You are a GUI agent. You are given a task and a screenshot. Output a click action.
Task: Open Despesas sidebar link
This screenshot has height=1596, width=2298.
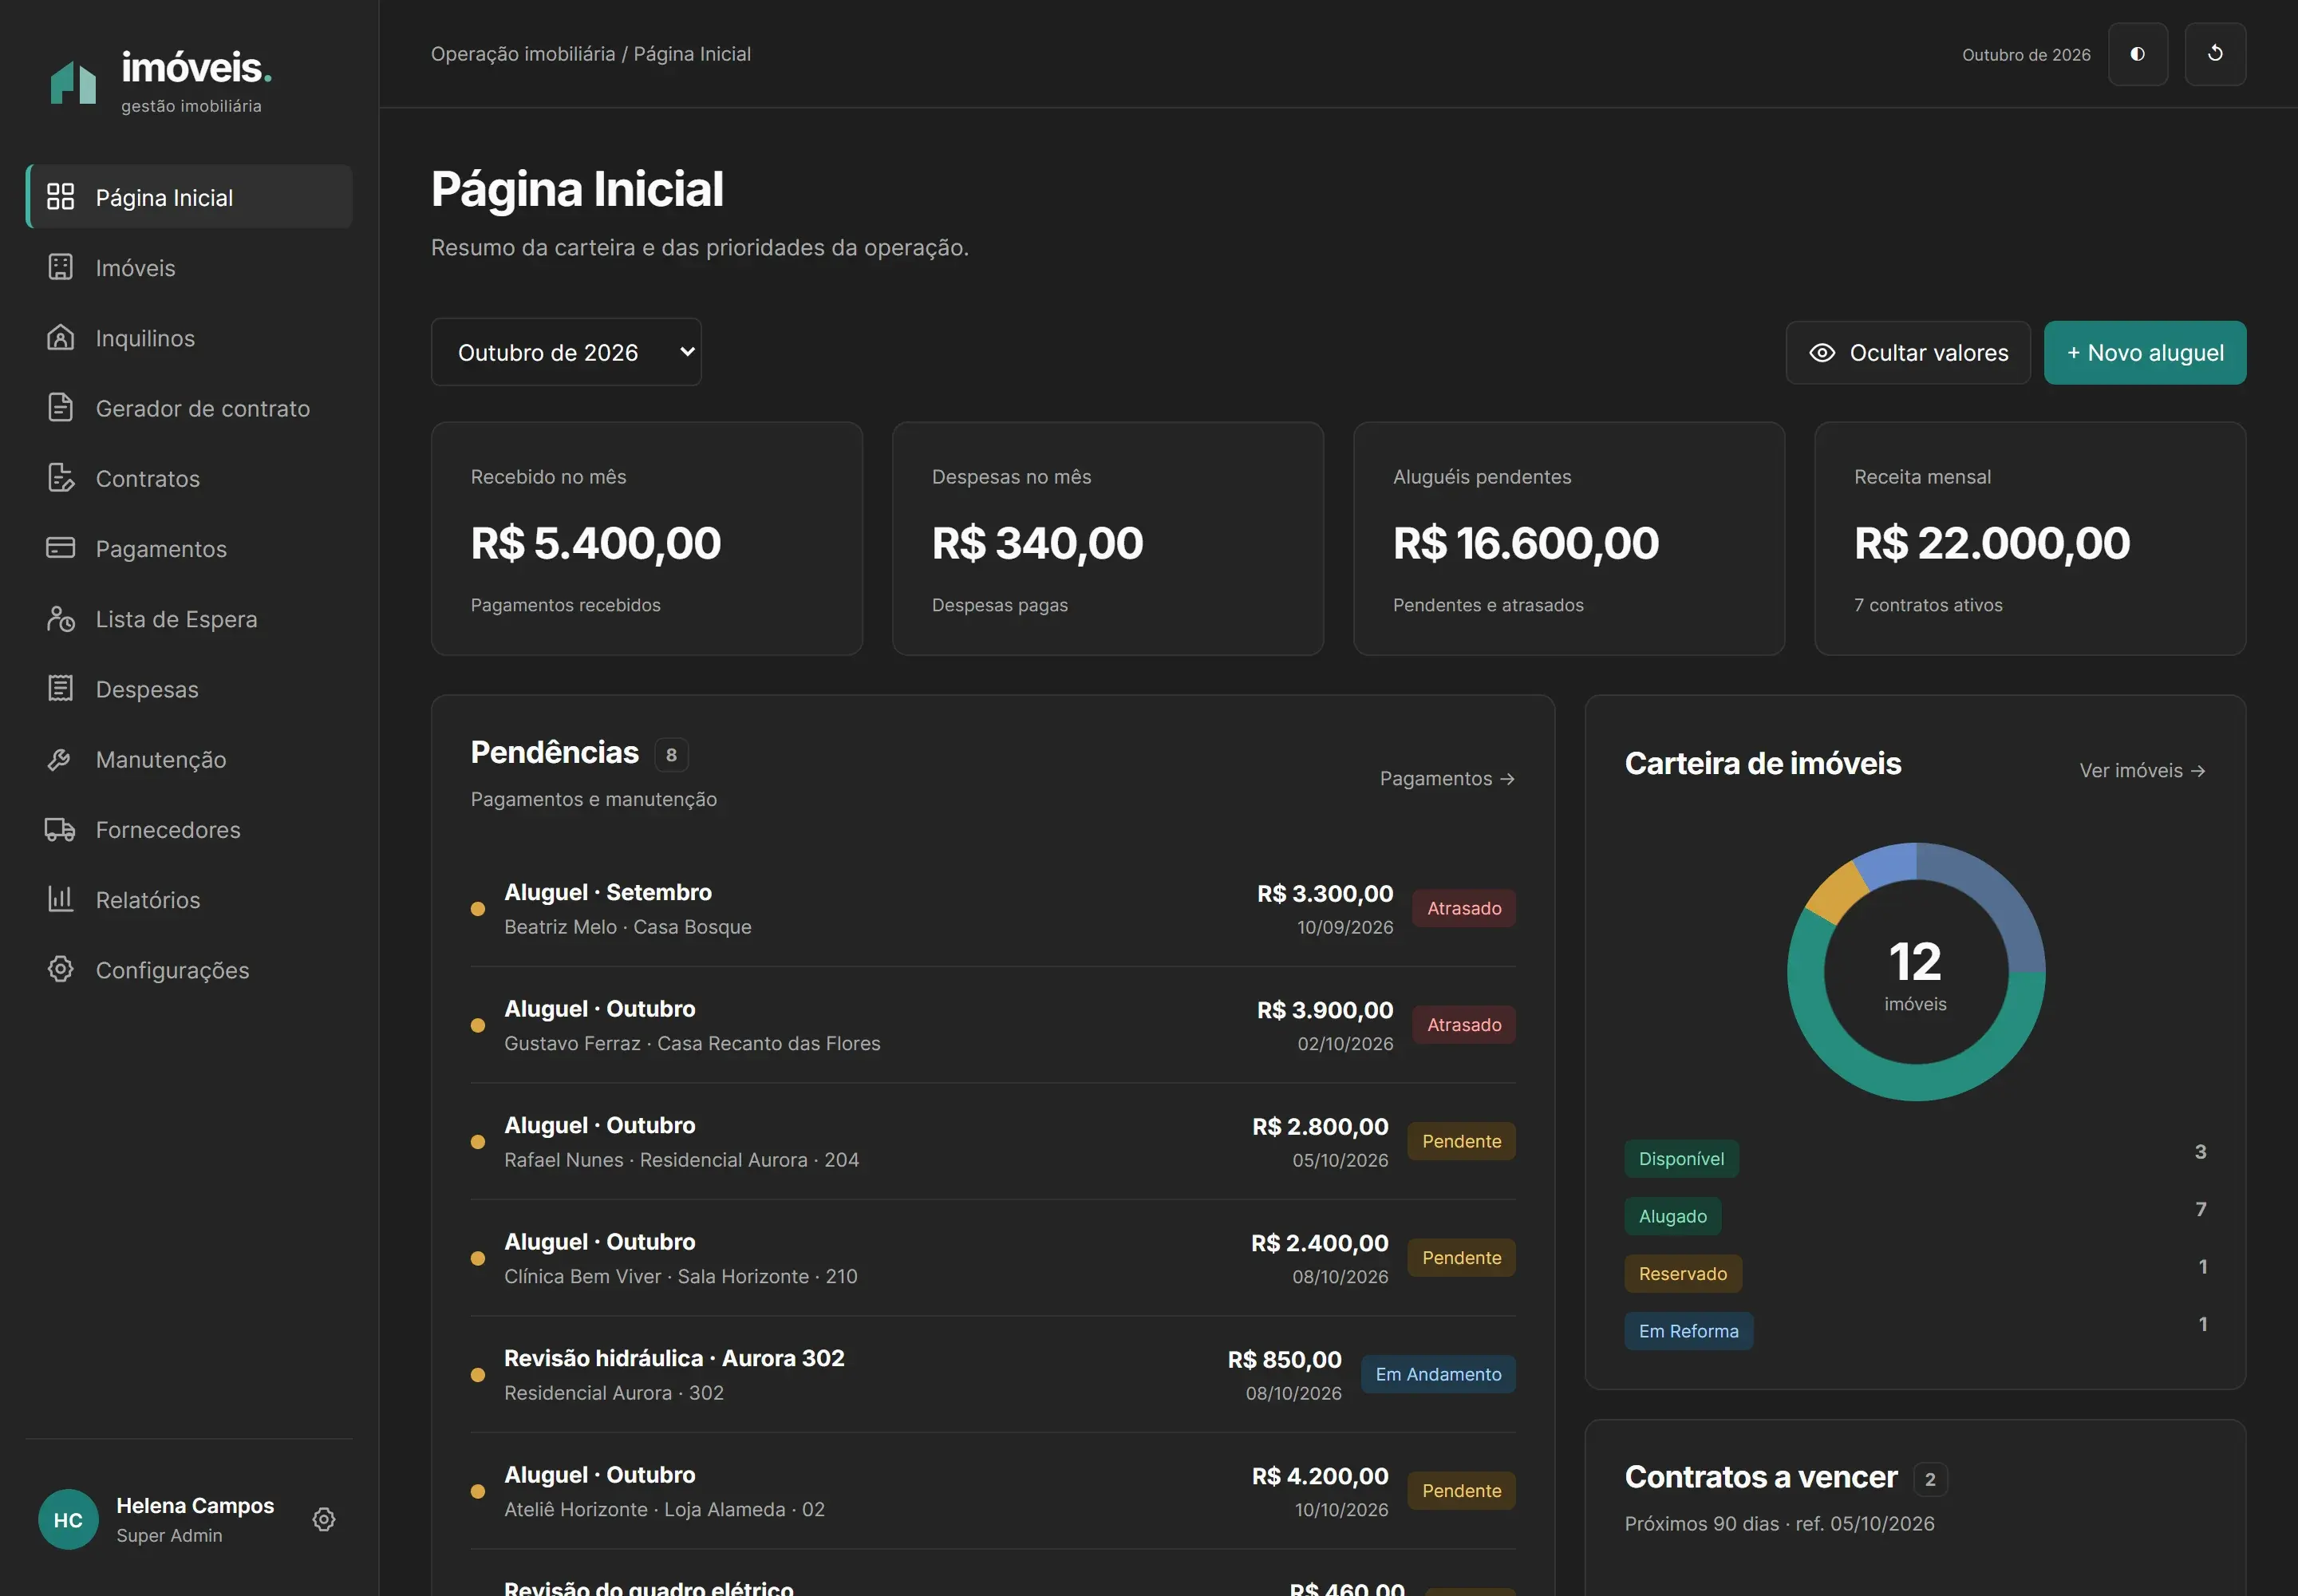pos(189,688)
